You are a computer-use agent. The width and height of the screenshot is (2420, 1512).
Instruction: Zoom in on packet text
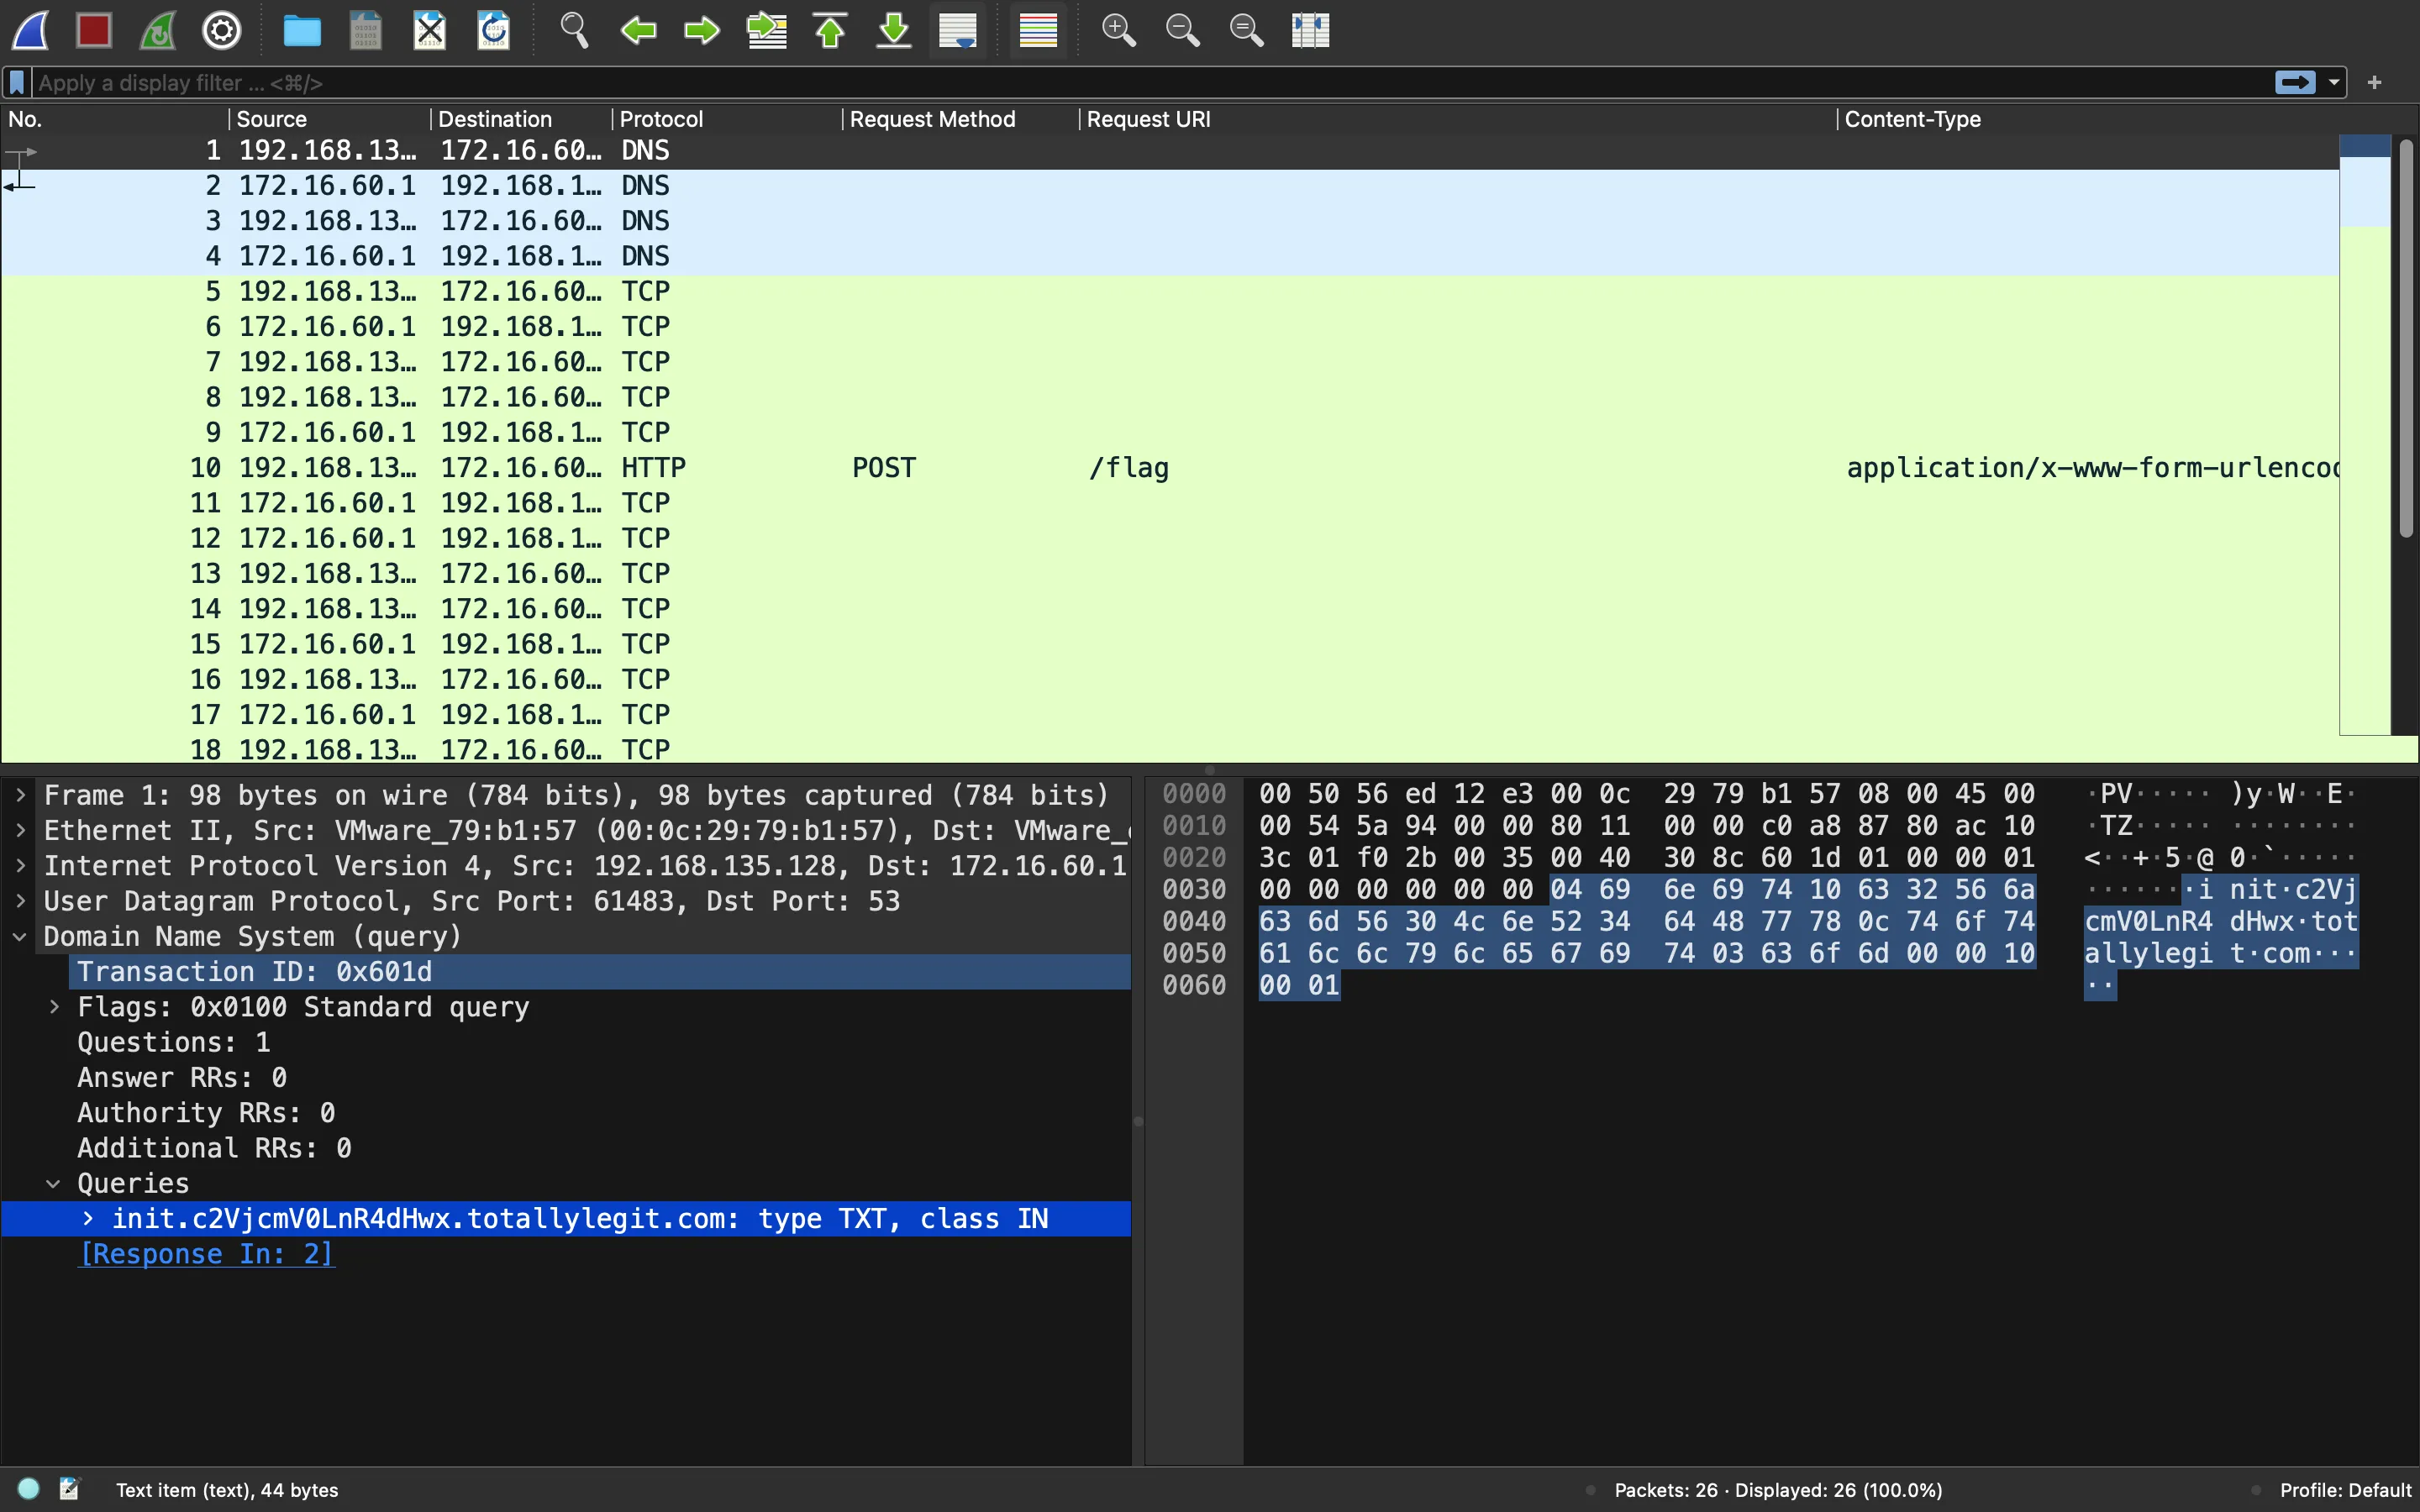click(1118, 30)
